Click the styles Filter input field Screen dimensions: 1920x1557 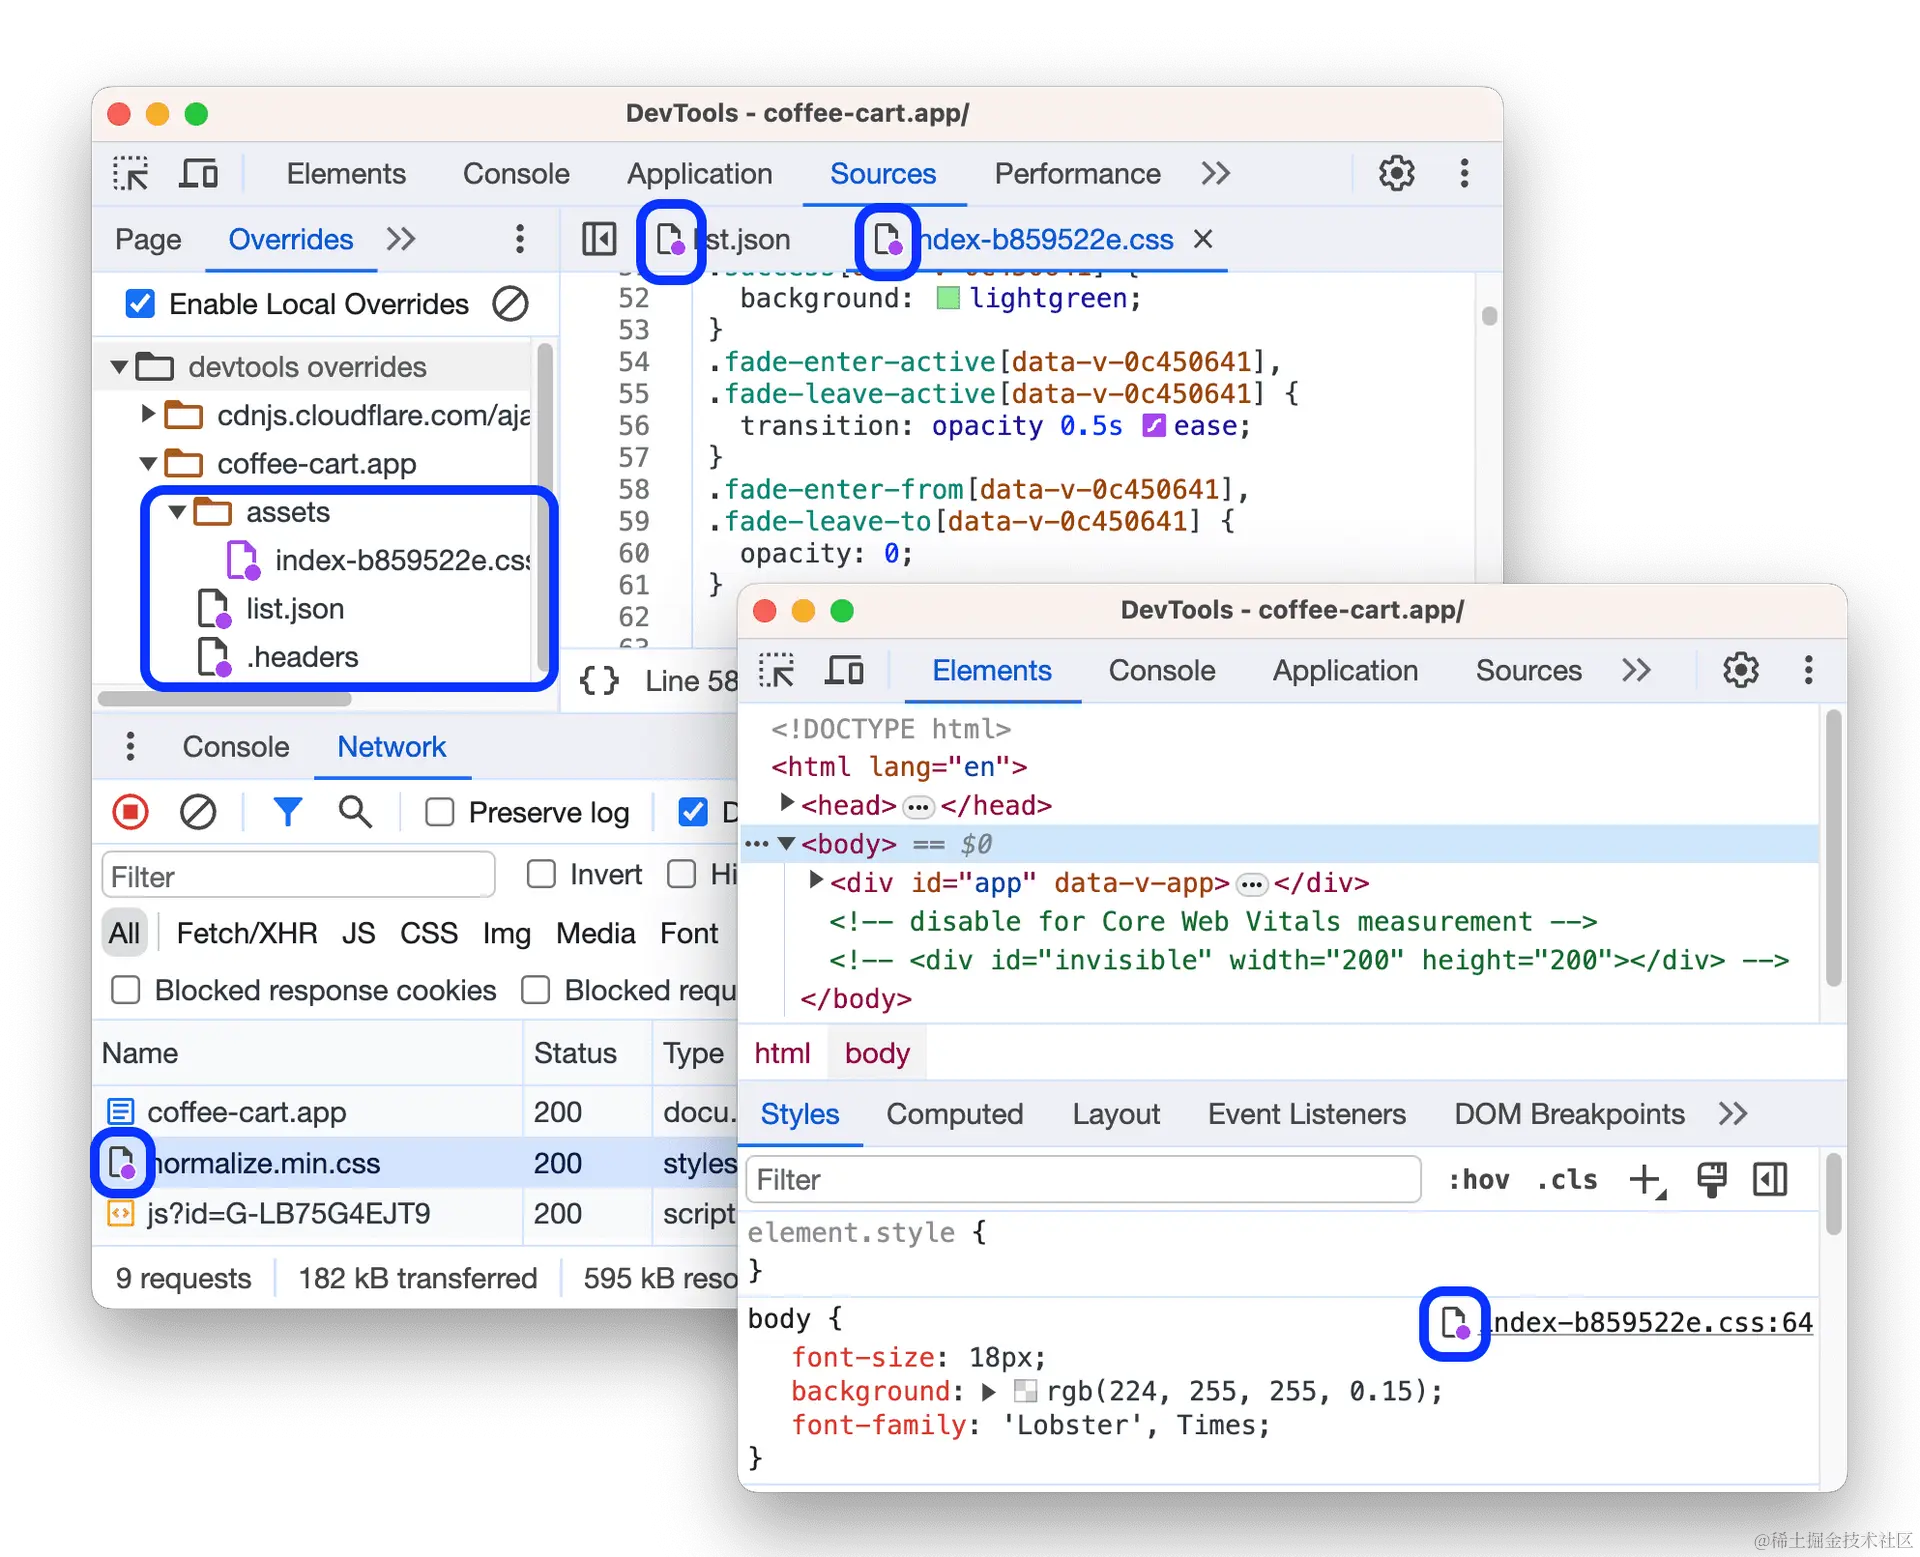click(x=1083, y=1180)
